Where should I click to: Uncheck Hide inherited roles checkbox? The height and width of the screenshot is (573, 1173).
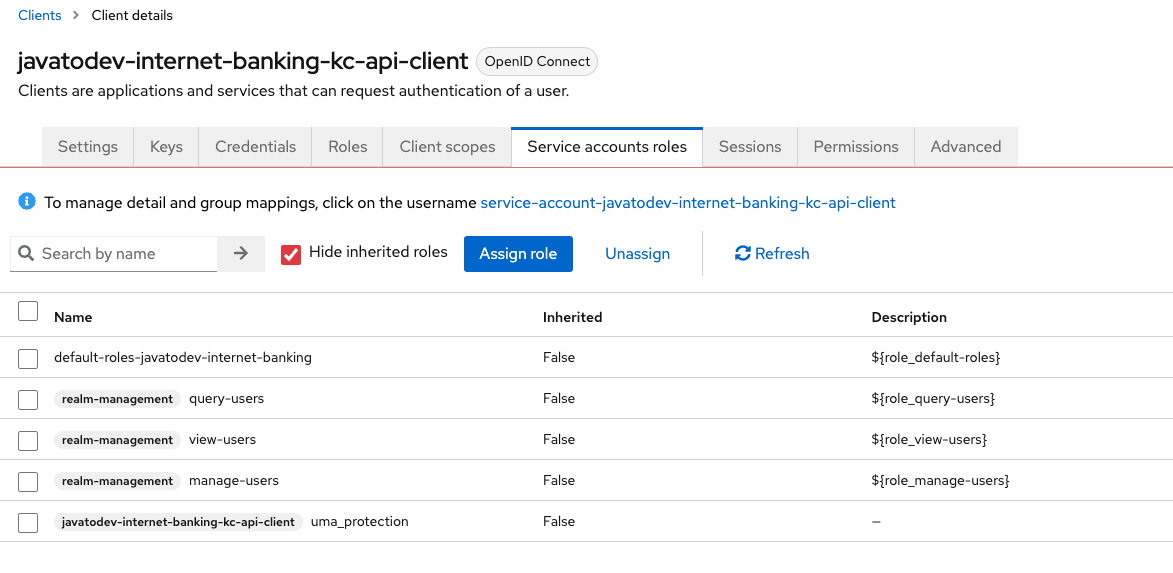291,254
